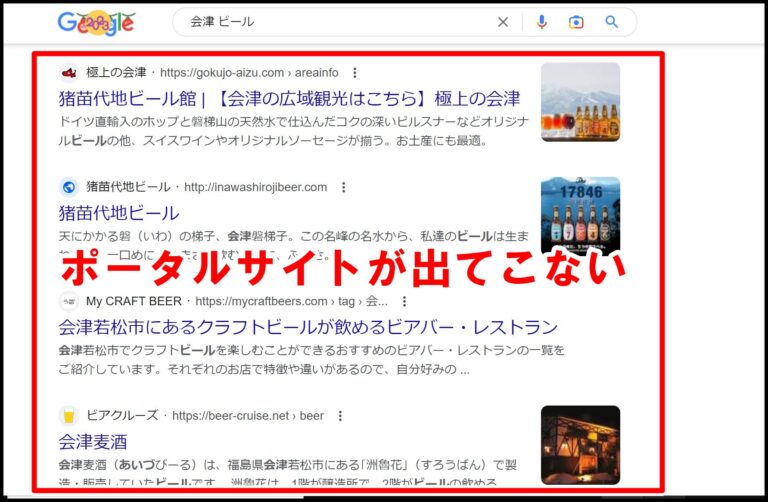Open more options for the inawashirojibeer.com result
Screen dimensions: 768x502
click(343, 187)
